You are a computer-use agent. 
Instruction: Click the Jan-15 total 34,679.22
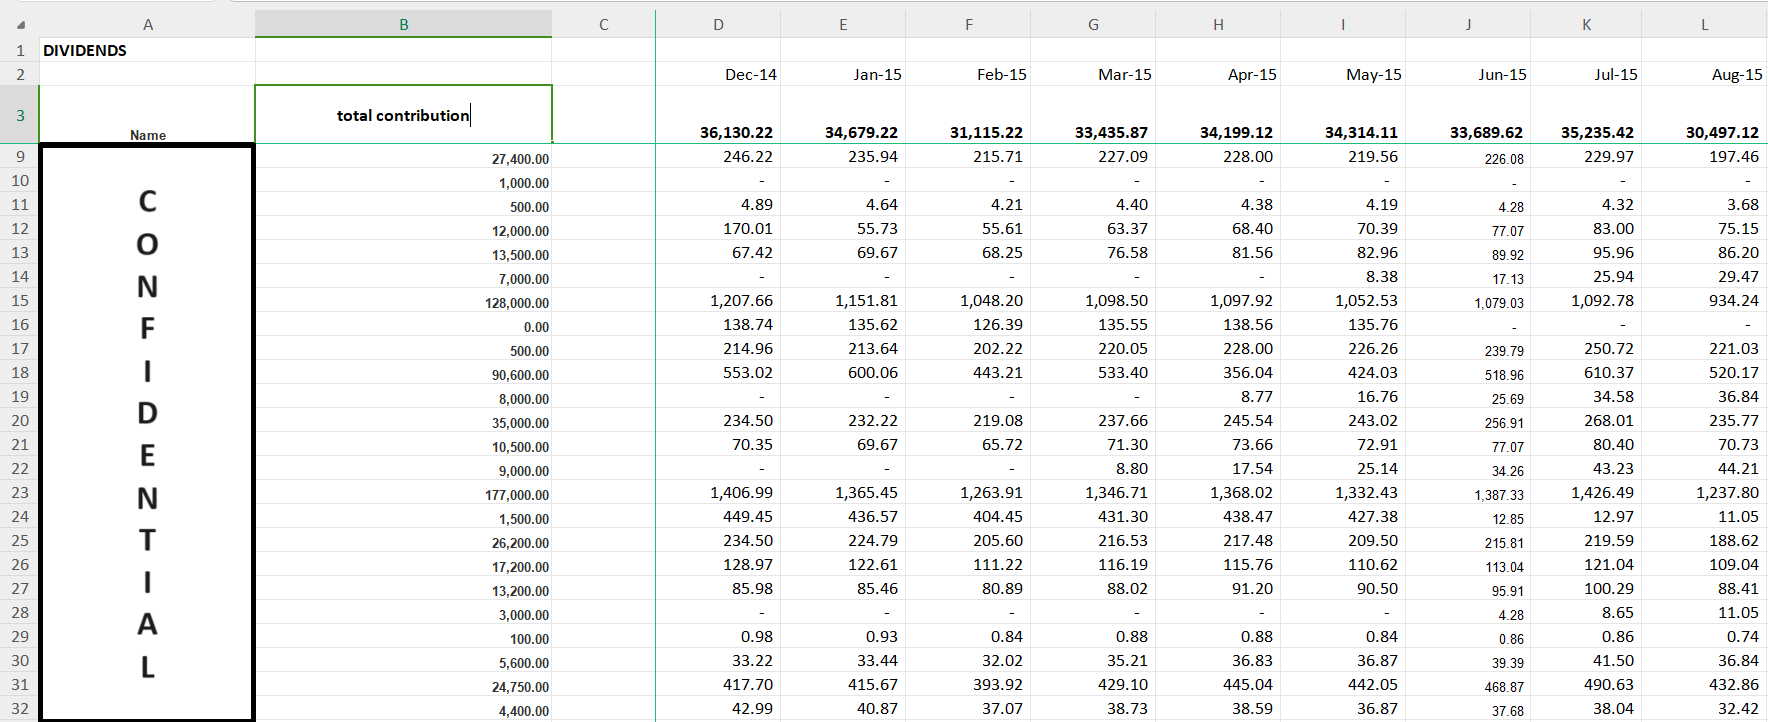[843, 115]
